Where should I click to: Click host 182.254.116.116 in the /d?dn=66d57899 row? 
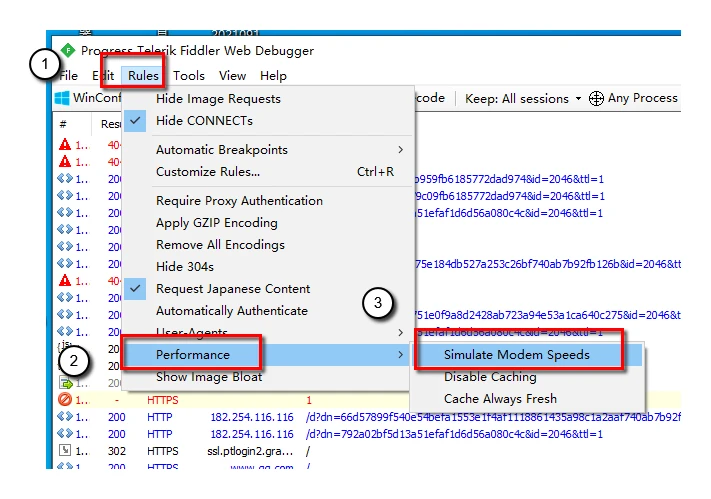click(x=252, y=417)
